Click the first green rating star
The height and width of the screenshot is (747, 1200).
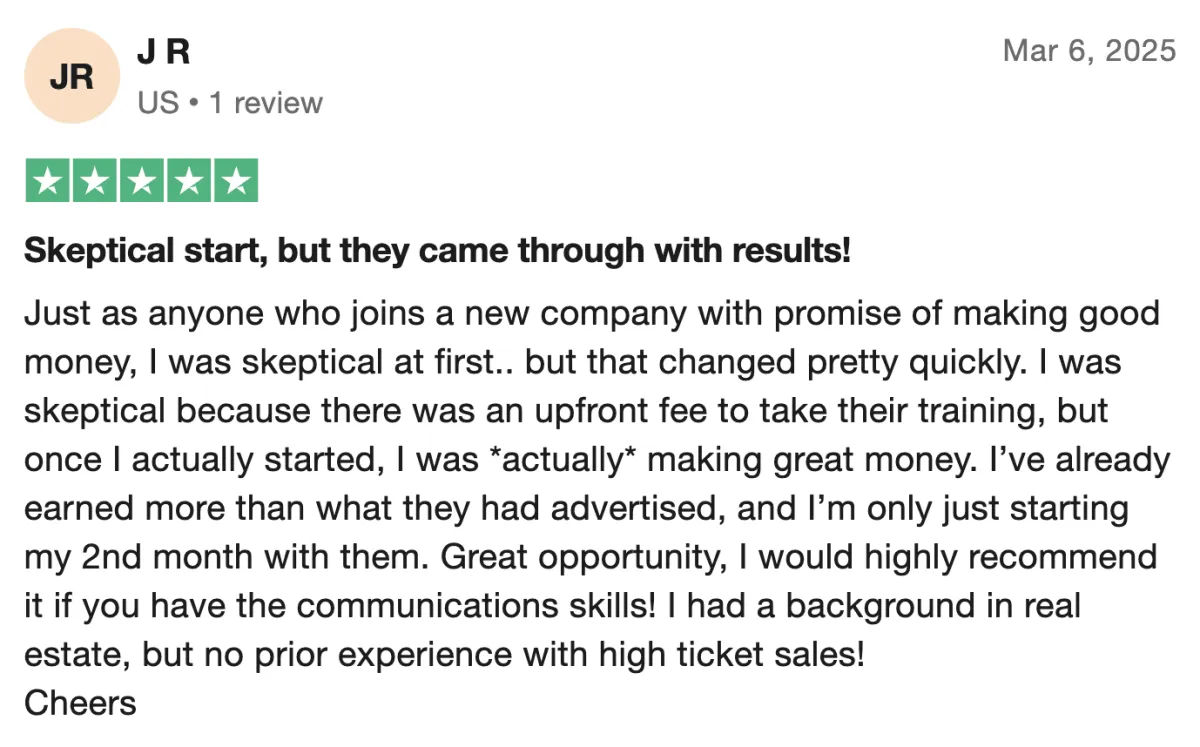coord(47,181)
